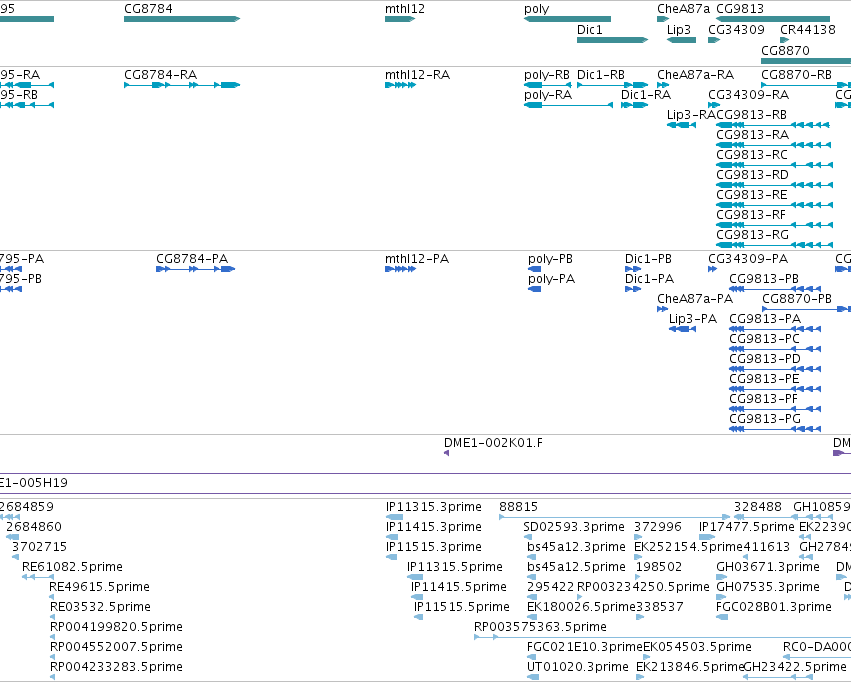Image resolution: width=851 pixels, height=682 pixels.
Task: Select protein CG9813-PD
Action: (x=775, y=369)
